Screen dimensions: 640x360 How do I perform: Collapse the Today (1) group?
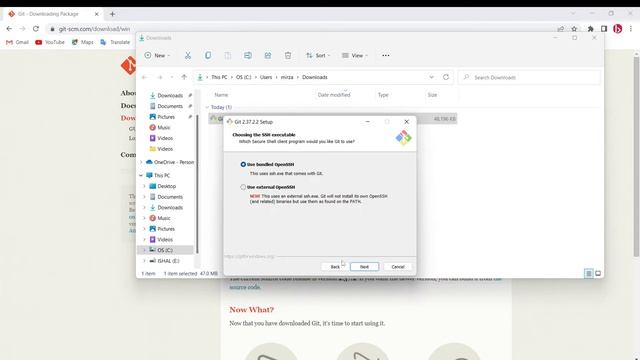coord(207,107)
